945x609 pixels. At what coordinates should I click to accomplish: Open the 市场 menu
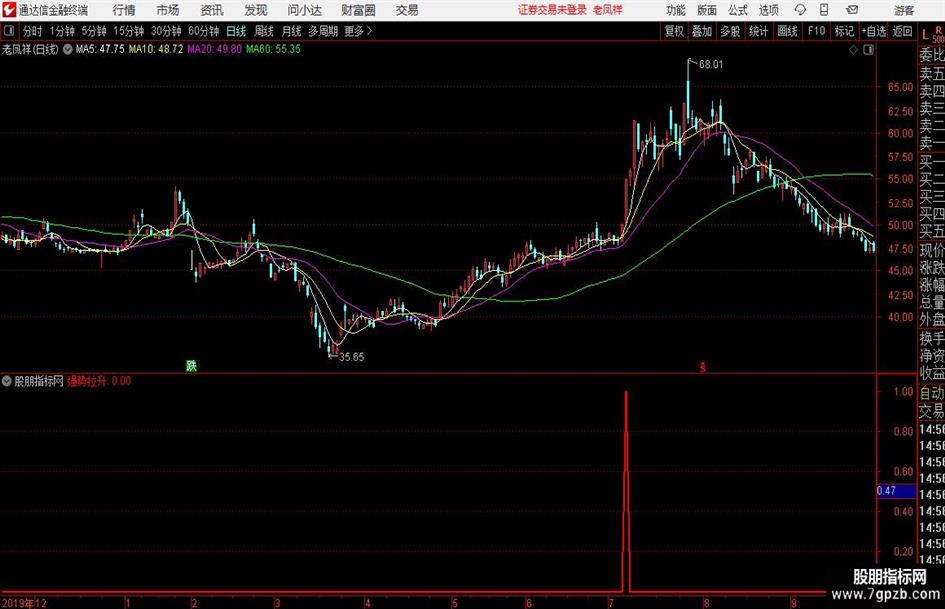tap(168, 10)
